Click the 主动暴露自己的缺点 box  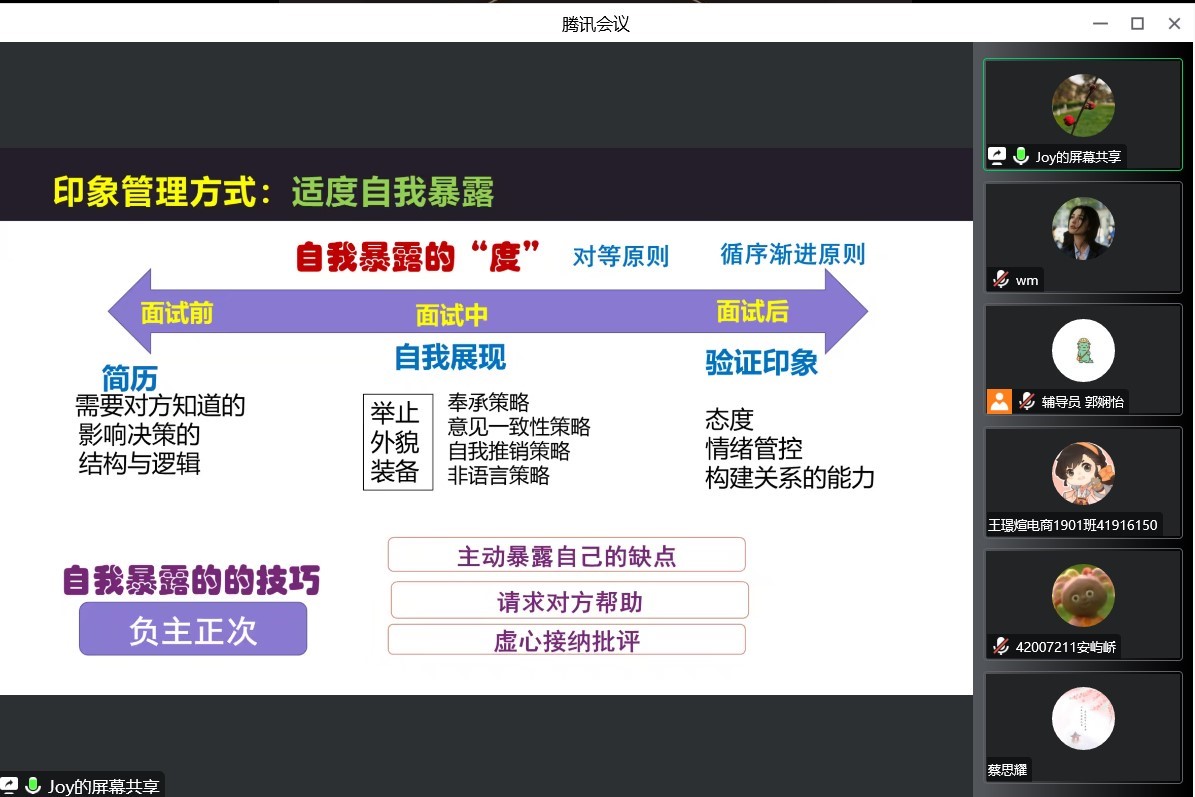coord(566,555)
